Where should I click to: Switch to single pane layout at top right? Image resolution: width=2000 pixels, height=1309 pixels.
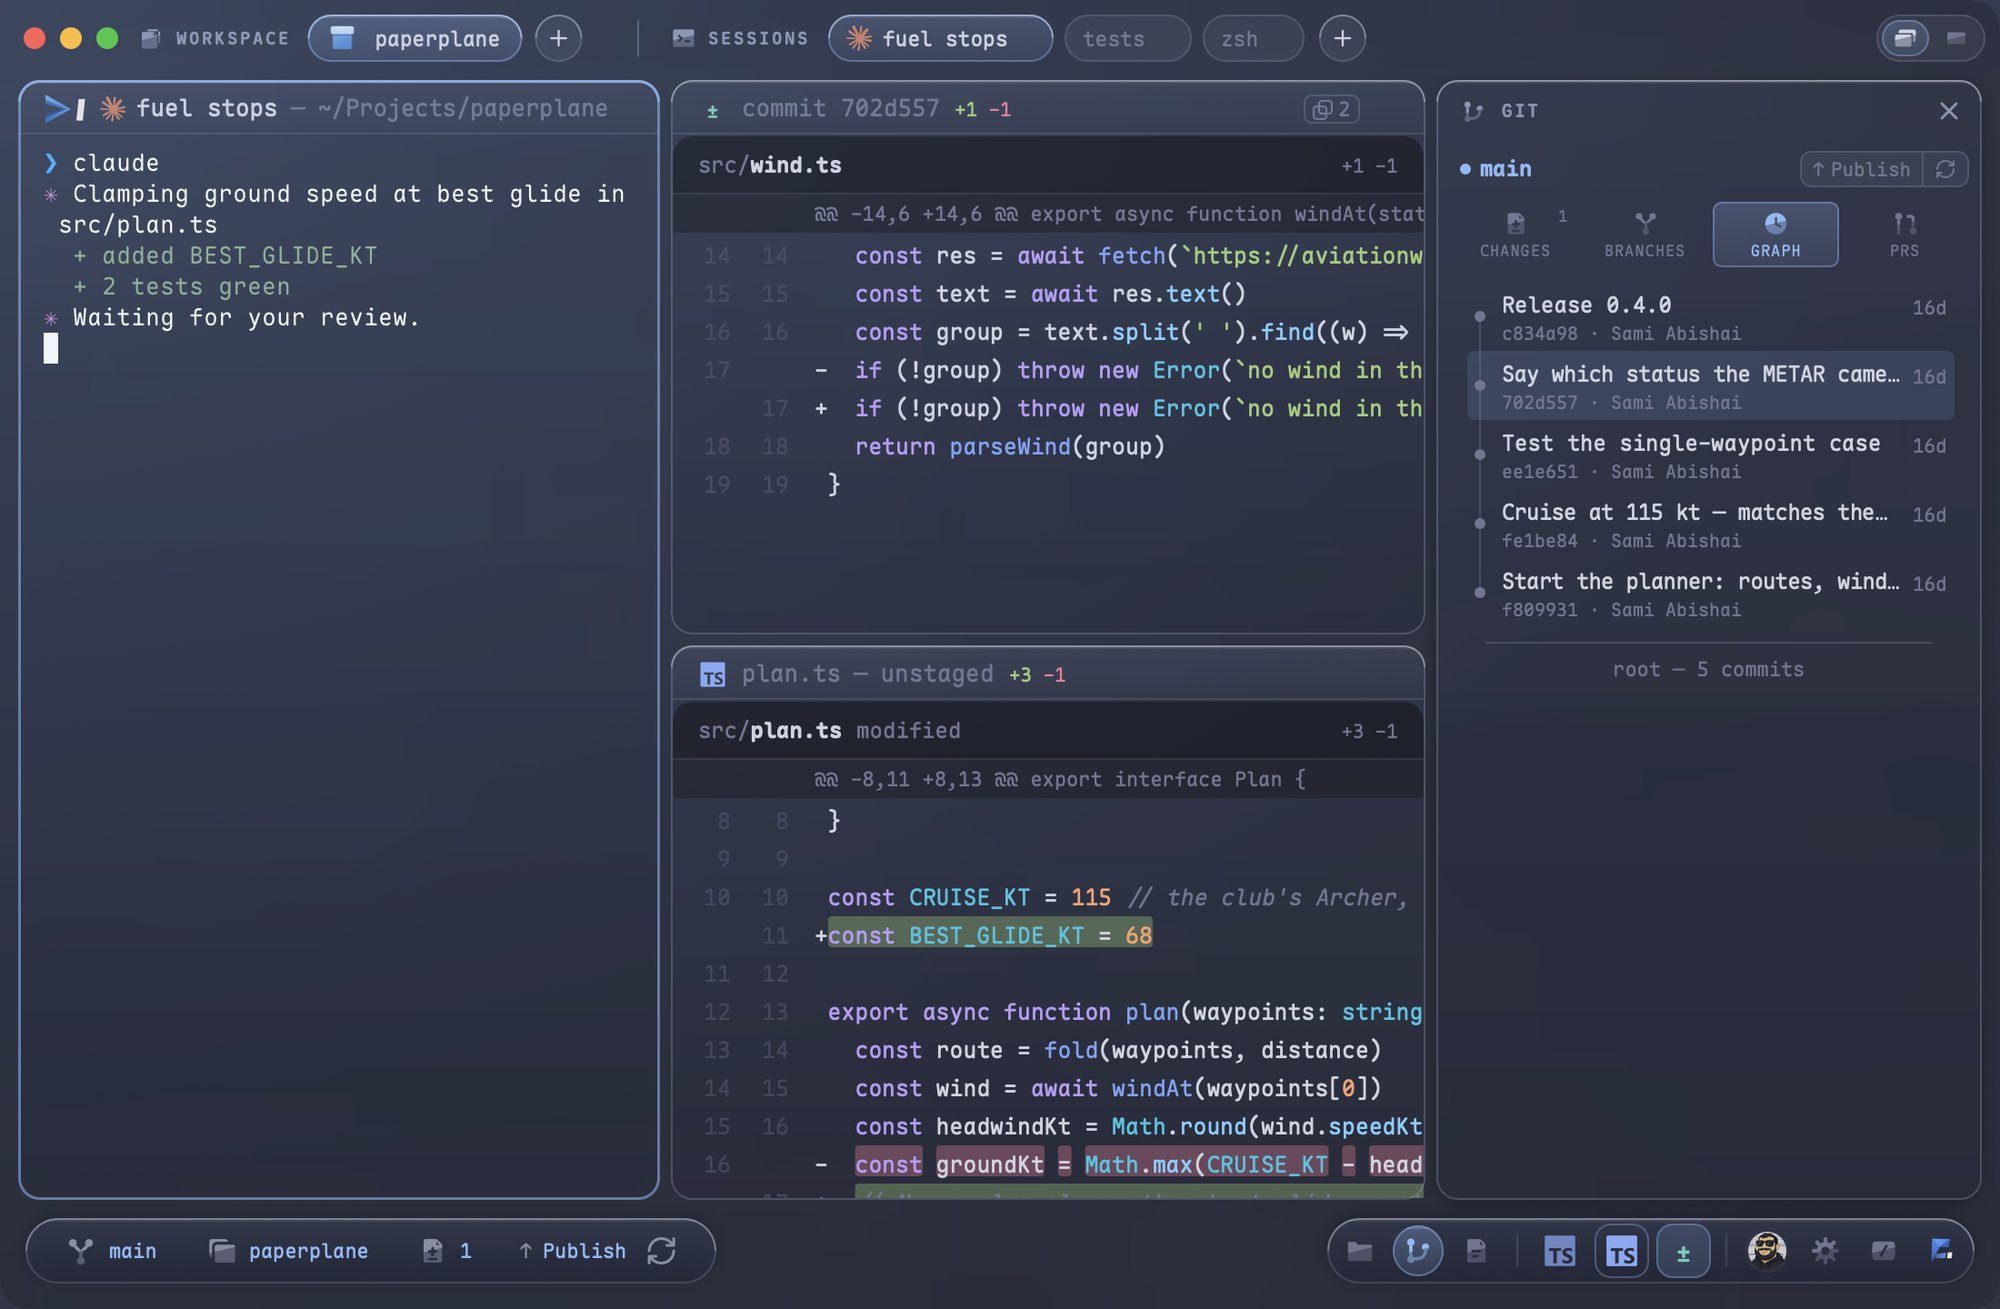(1956, 38)
